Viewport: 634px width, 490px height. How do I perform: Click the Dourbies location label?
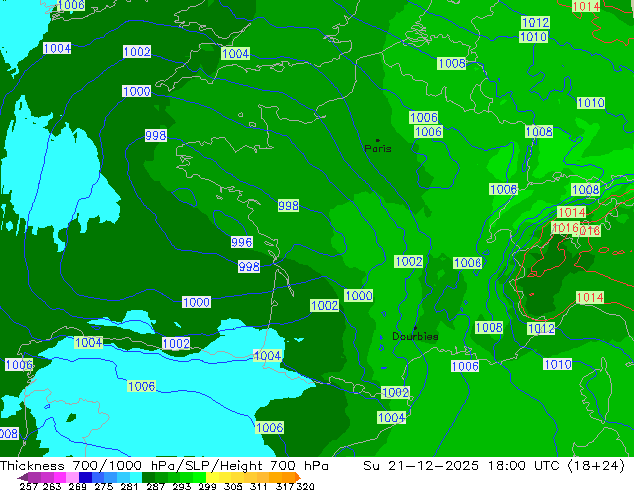tap(415, 336)
